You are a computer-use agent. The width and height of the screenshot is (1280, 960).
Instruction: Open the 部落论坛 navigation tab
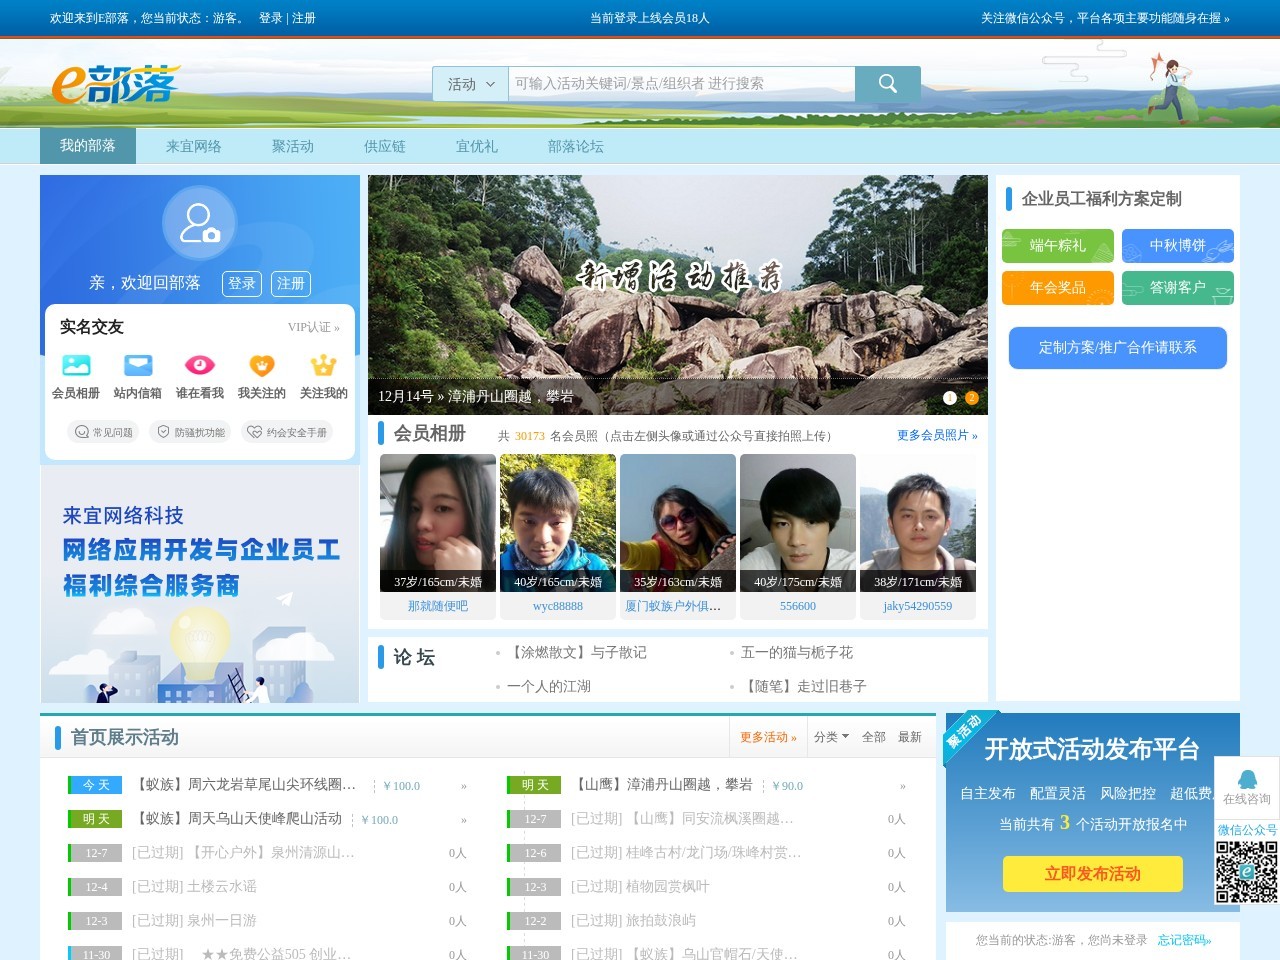(575, 146)
